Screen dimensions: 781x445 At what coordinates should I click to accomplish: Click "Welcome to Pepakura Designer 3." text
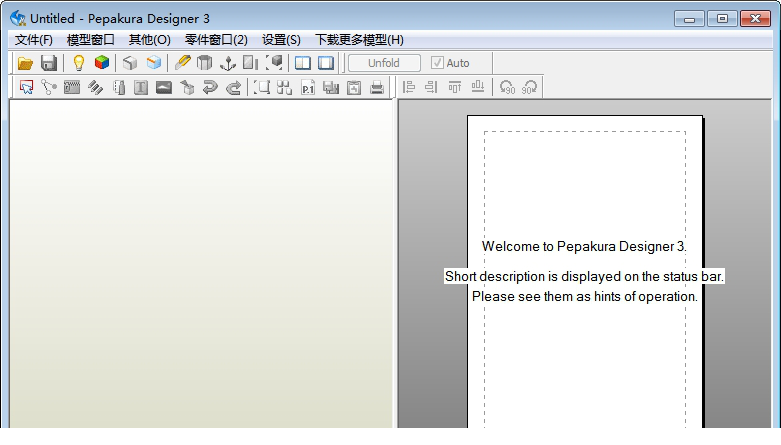pyautogui.click(x=584, y=246)
